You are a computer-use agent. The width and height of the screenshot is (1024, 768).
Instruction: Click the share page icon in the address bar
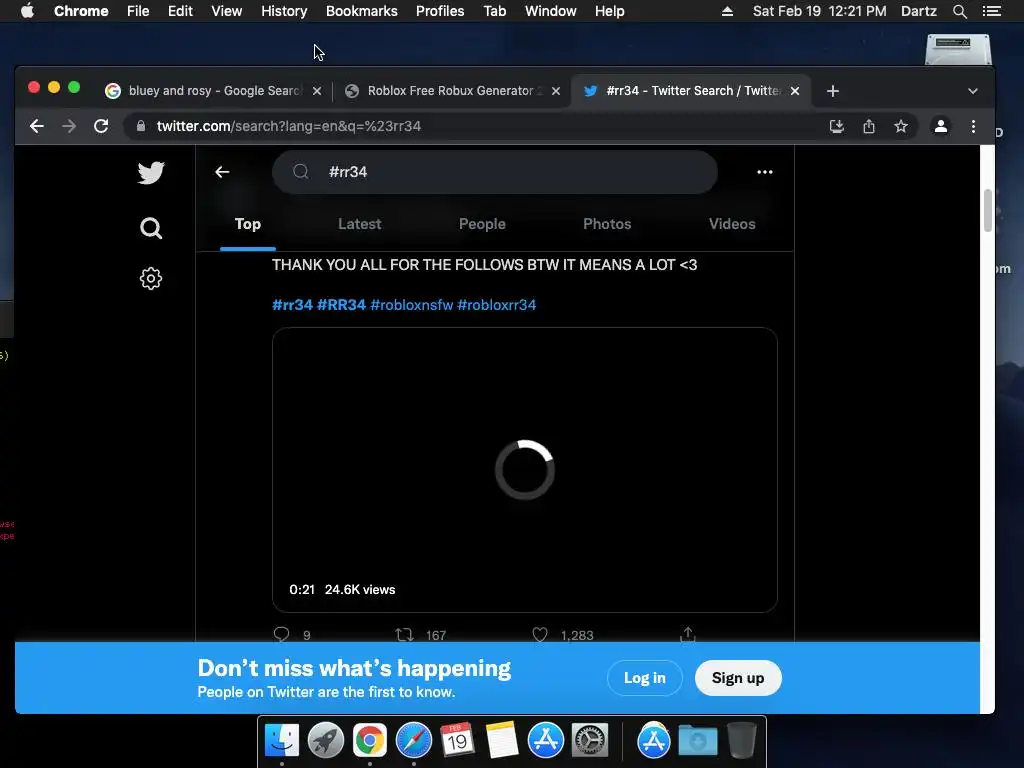[x=869, y=126]
